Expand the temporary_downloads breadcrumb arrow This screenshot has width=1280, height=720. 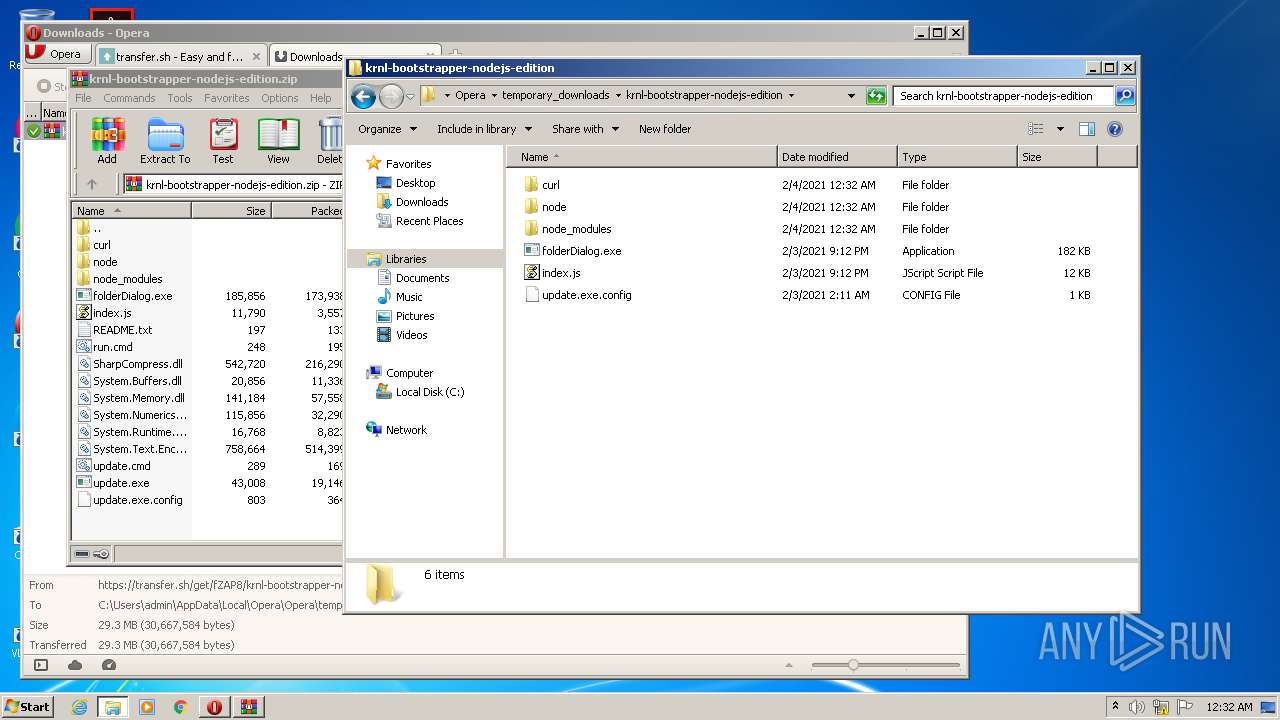coord(617,96)
